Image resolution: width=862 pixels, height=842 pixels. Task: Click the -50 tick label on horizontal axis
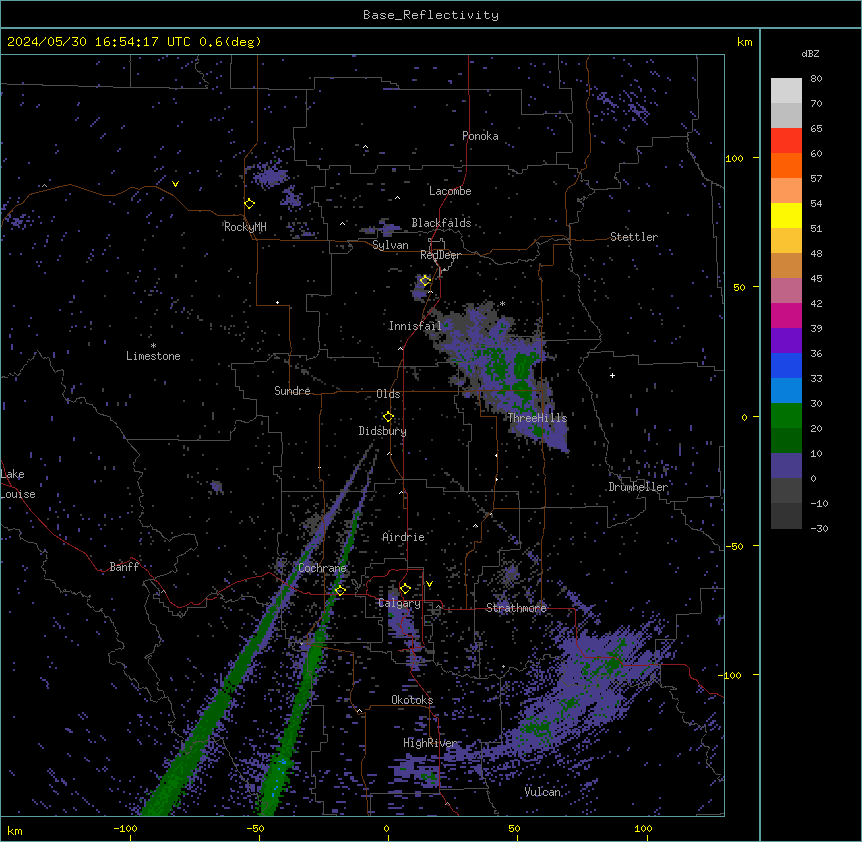(255, 828)
